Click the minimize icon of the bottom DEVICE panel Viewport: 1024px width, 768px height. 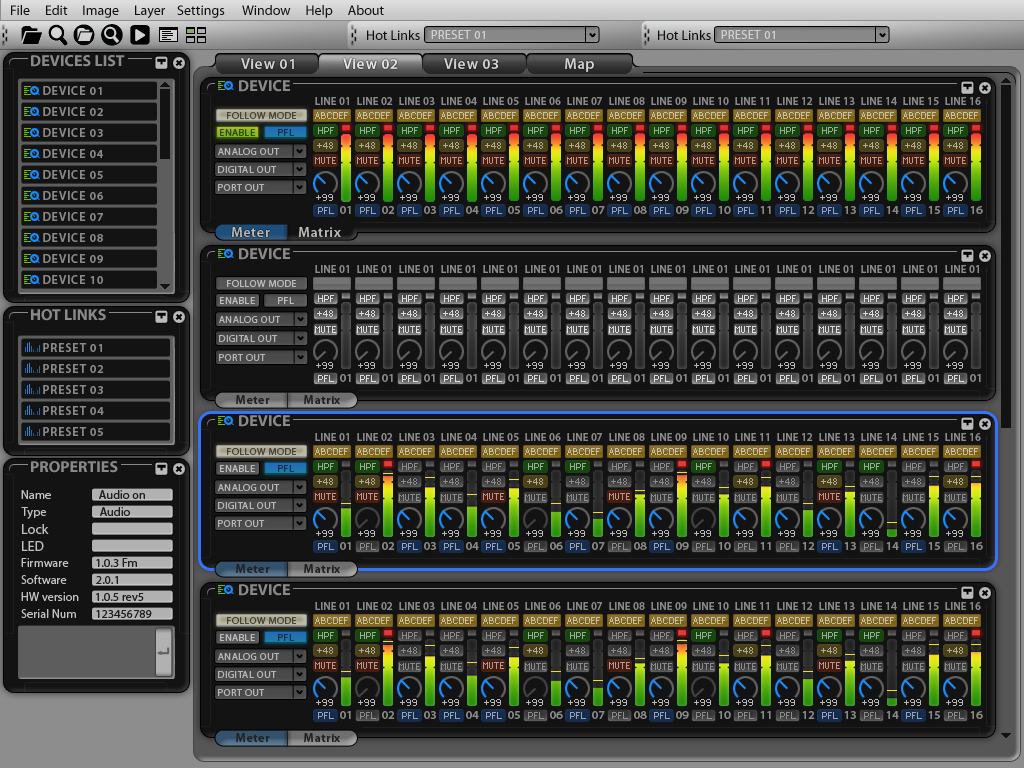point(967,592)
